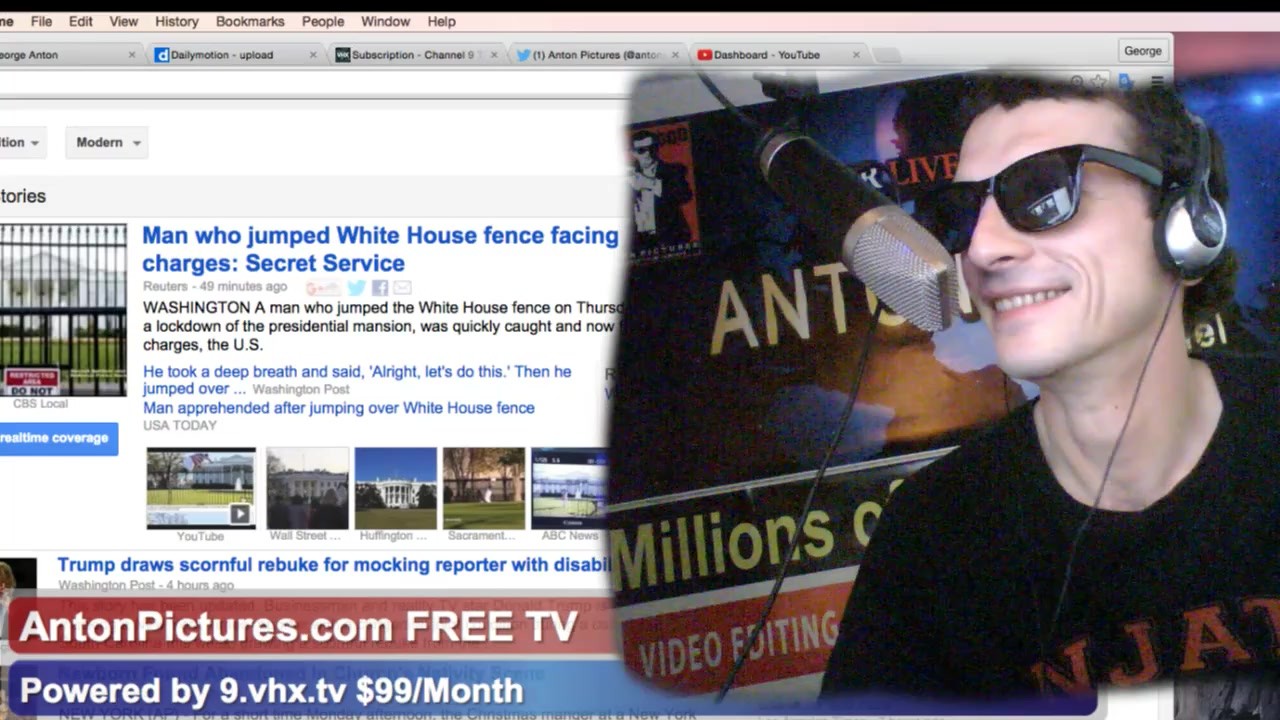Switch to the Dailymotion - upload tab
1280x720 pixels.
tap(221, 55)
